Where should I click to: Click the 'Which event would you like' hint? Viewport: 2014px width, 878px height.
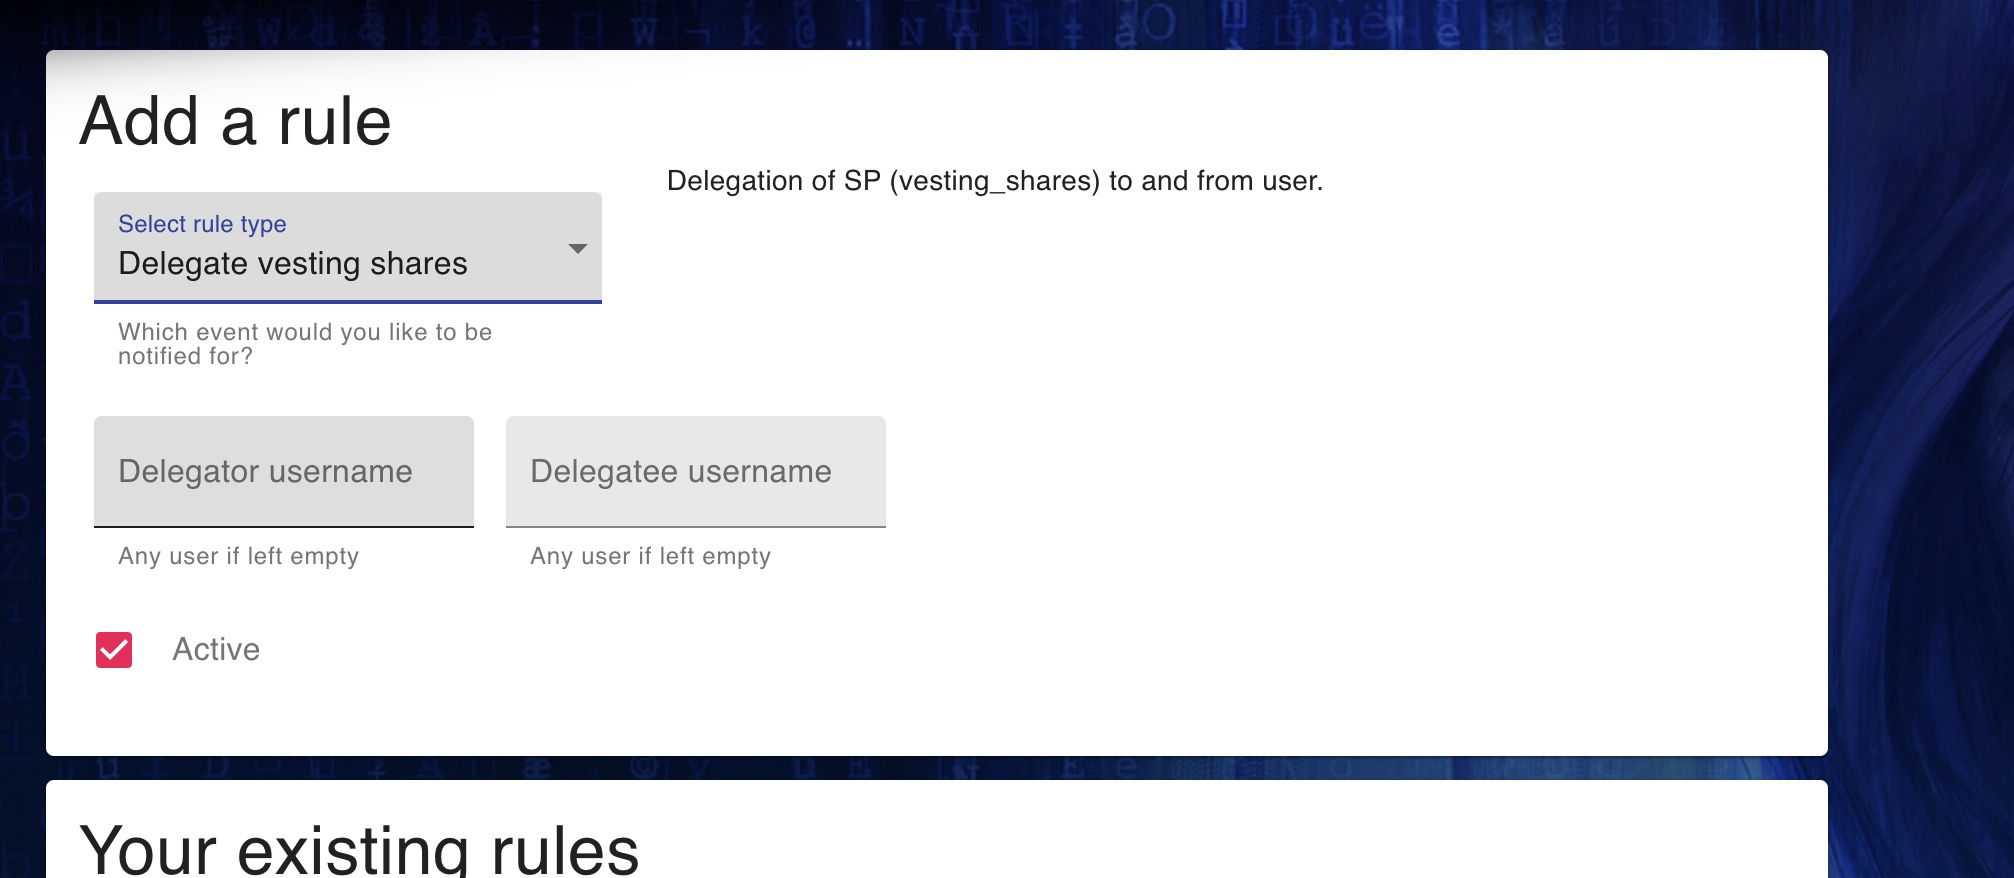[x=305, y=344]
